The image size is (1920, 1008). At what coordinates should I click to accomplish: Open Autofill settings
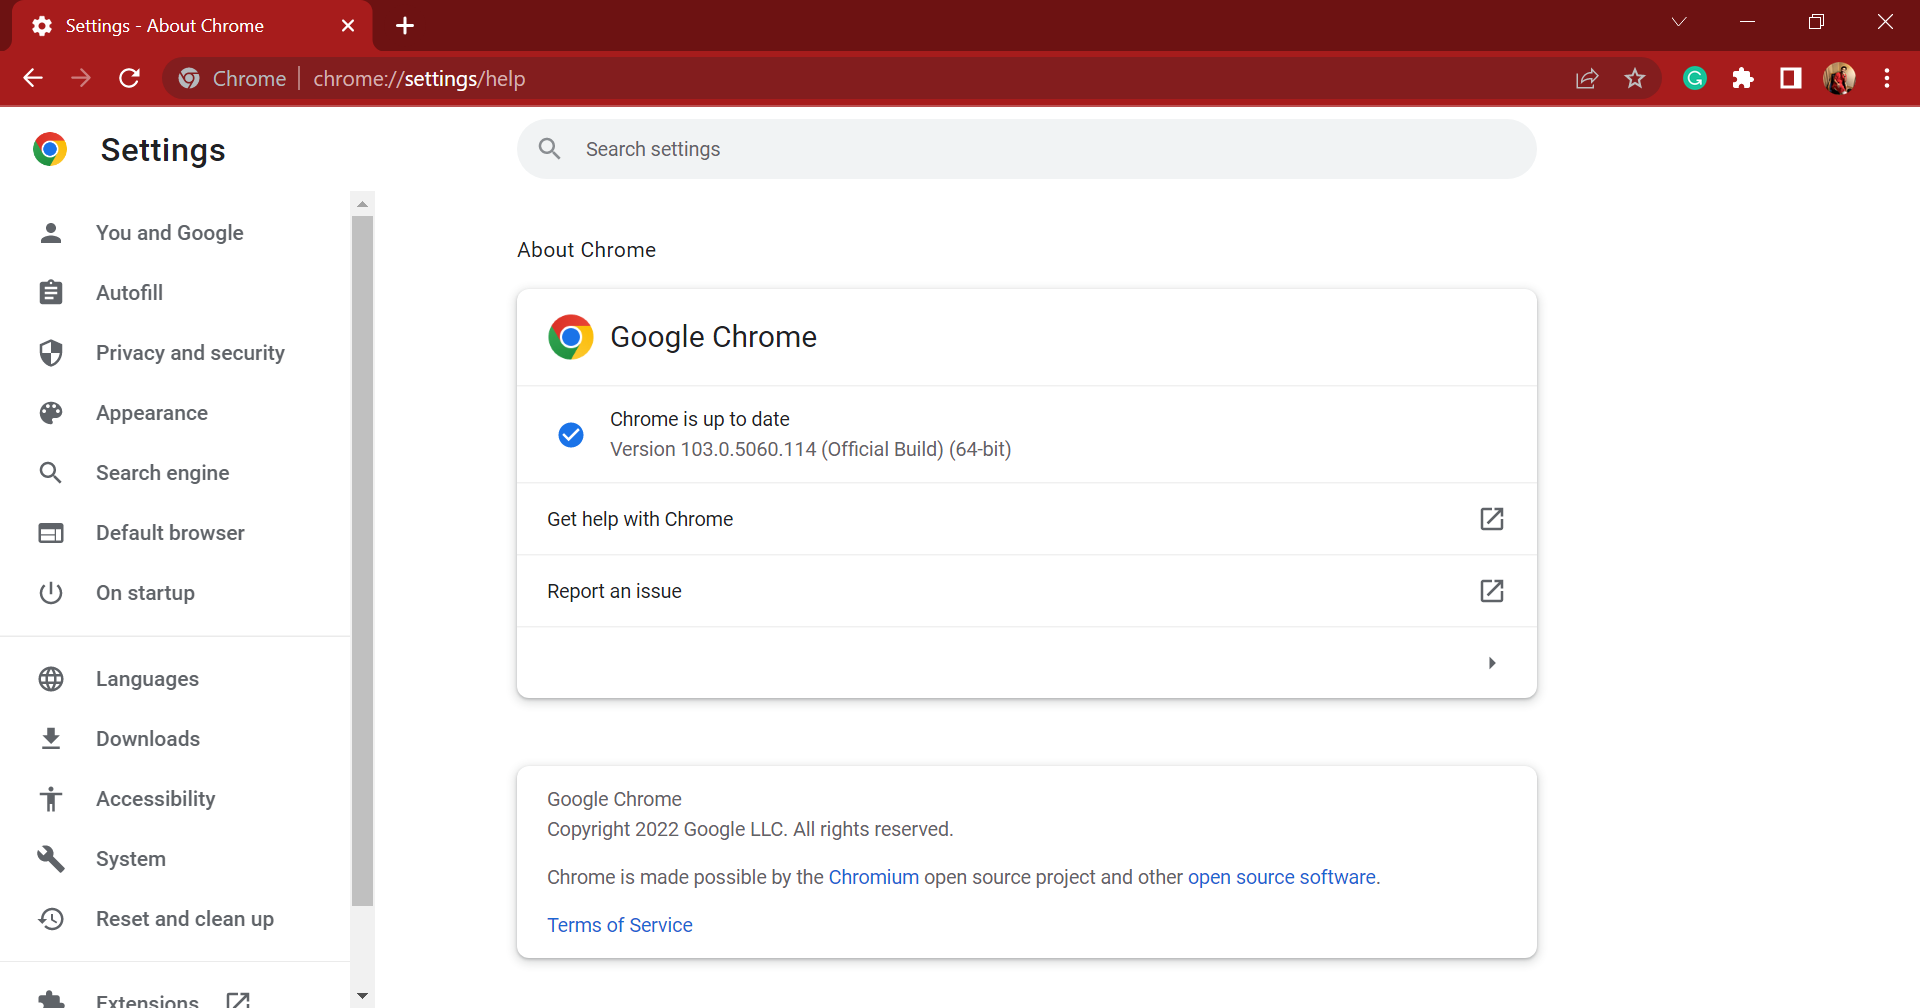coord(129,293)
